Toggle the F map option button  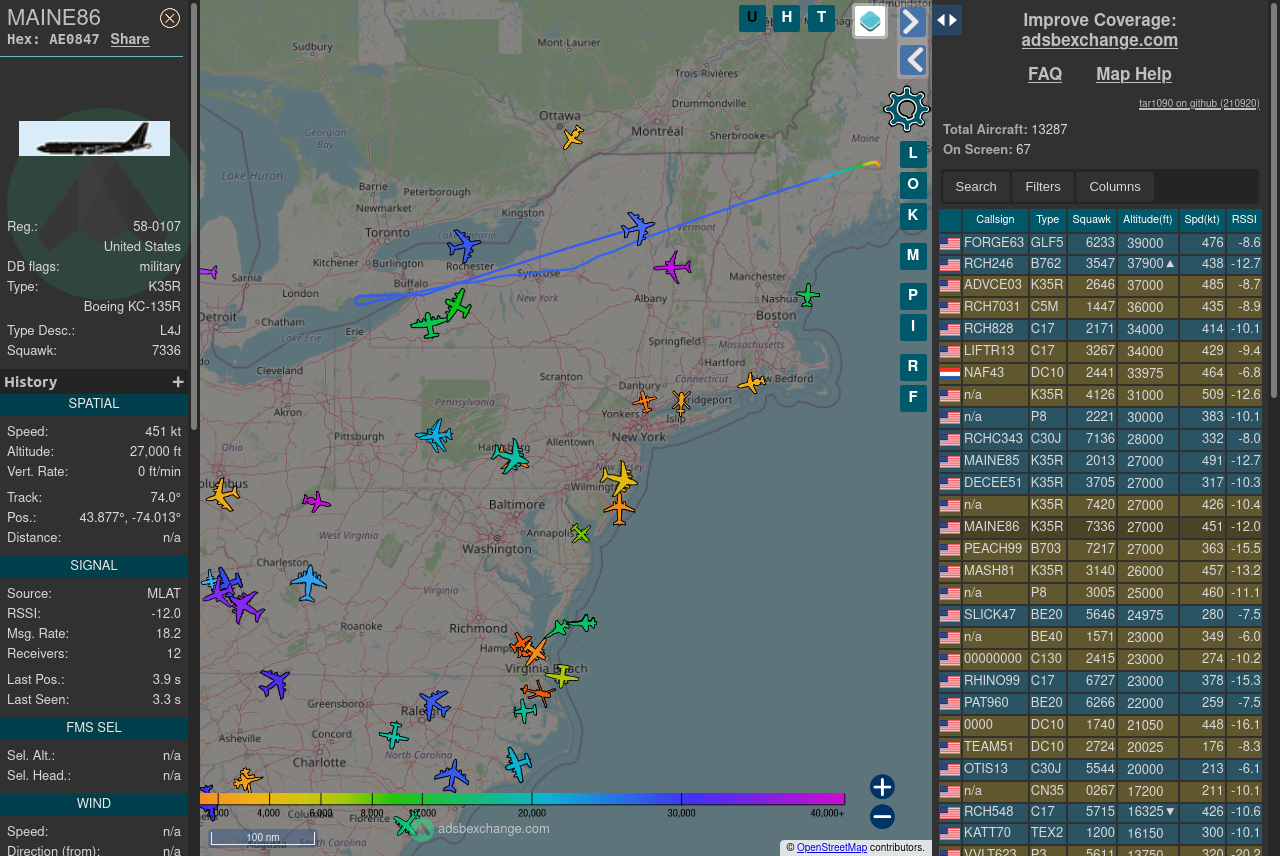pyautogui.click(x=913, y=398)
